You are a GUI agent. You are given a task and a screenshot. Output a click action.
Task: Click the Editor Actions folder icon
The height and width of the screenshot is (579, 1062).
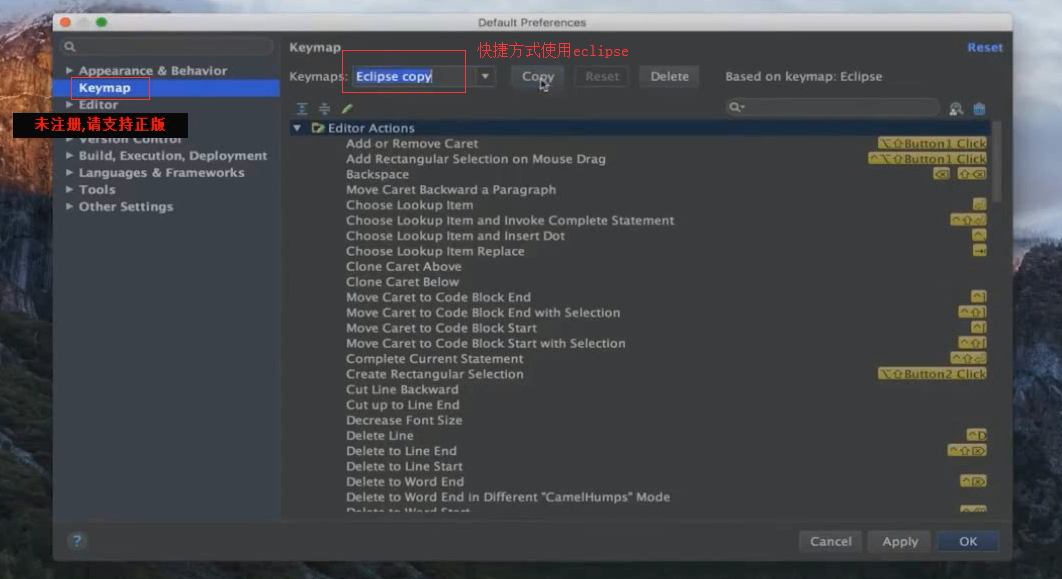318,127
